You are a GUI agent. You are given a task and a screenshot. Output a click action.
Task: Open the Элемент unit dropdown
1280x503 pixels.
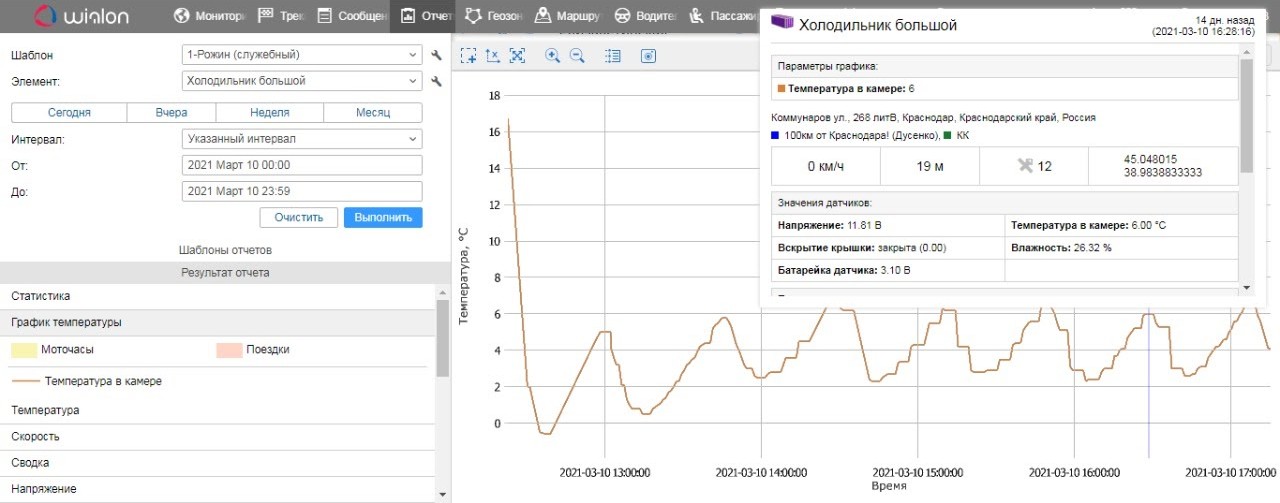point(301,81)
